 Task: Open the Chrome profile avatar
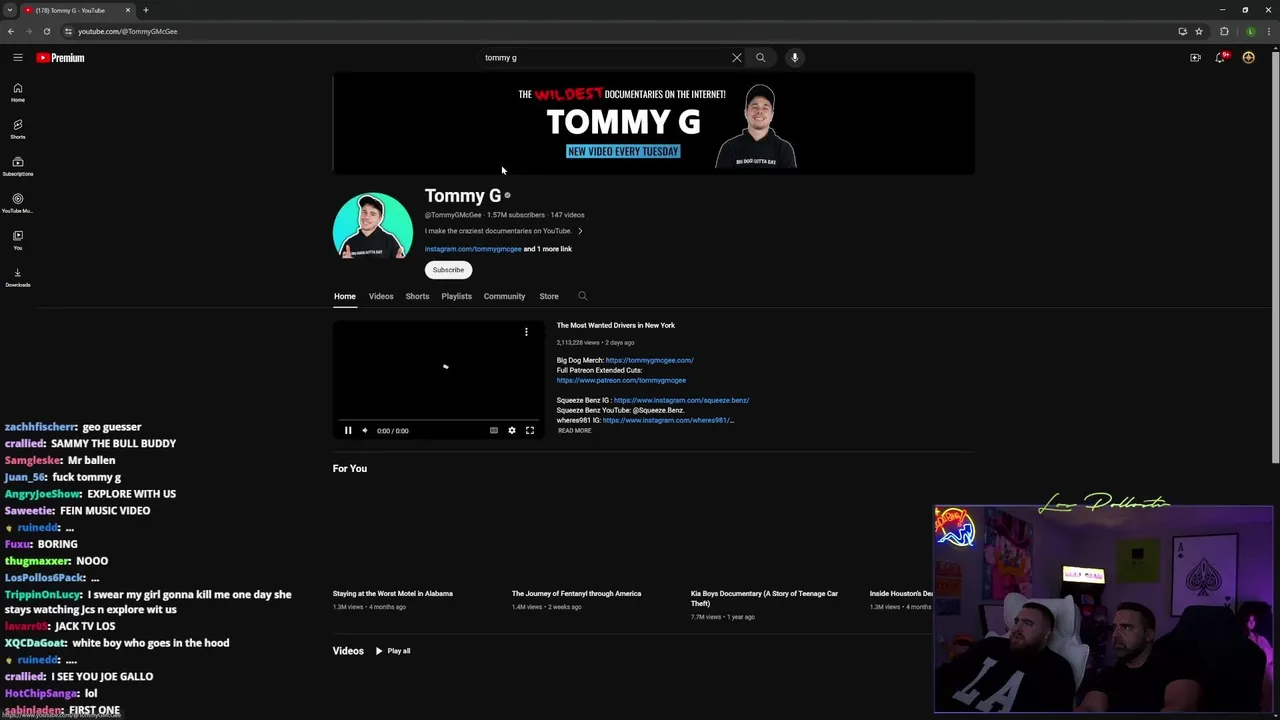pos(1250,31)
